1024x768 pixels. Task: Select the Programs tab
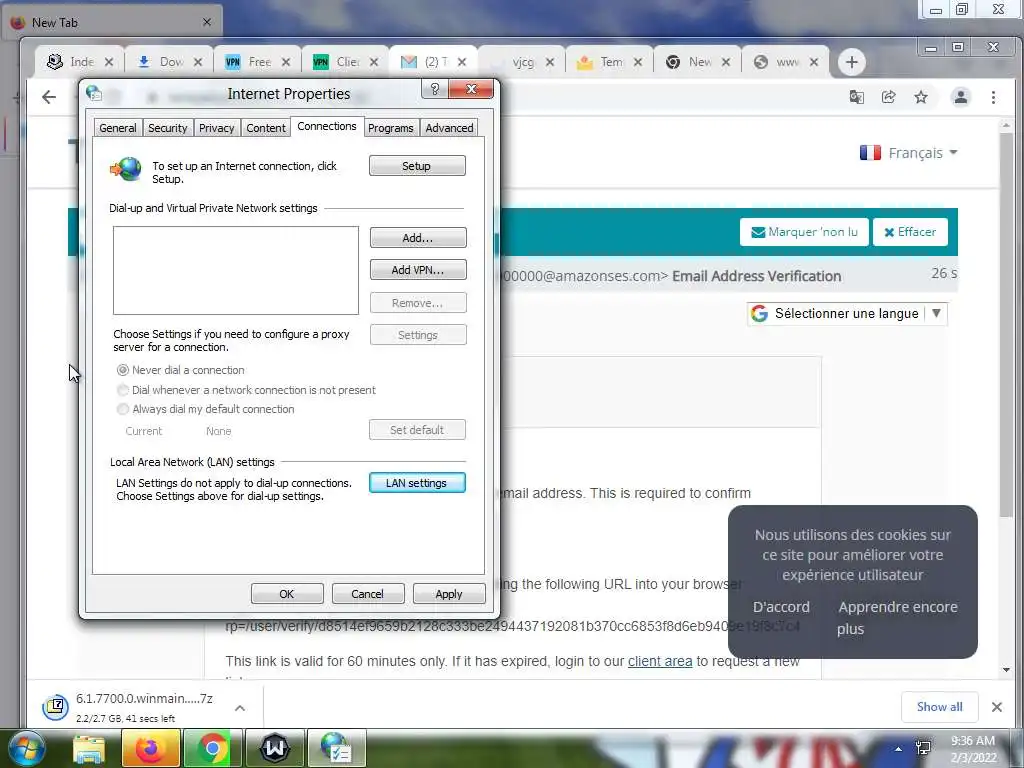pyautogui.click(x=391, y=128)
